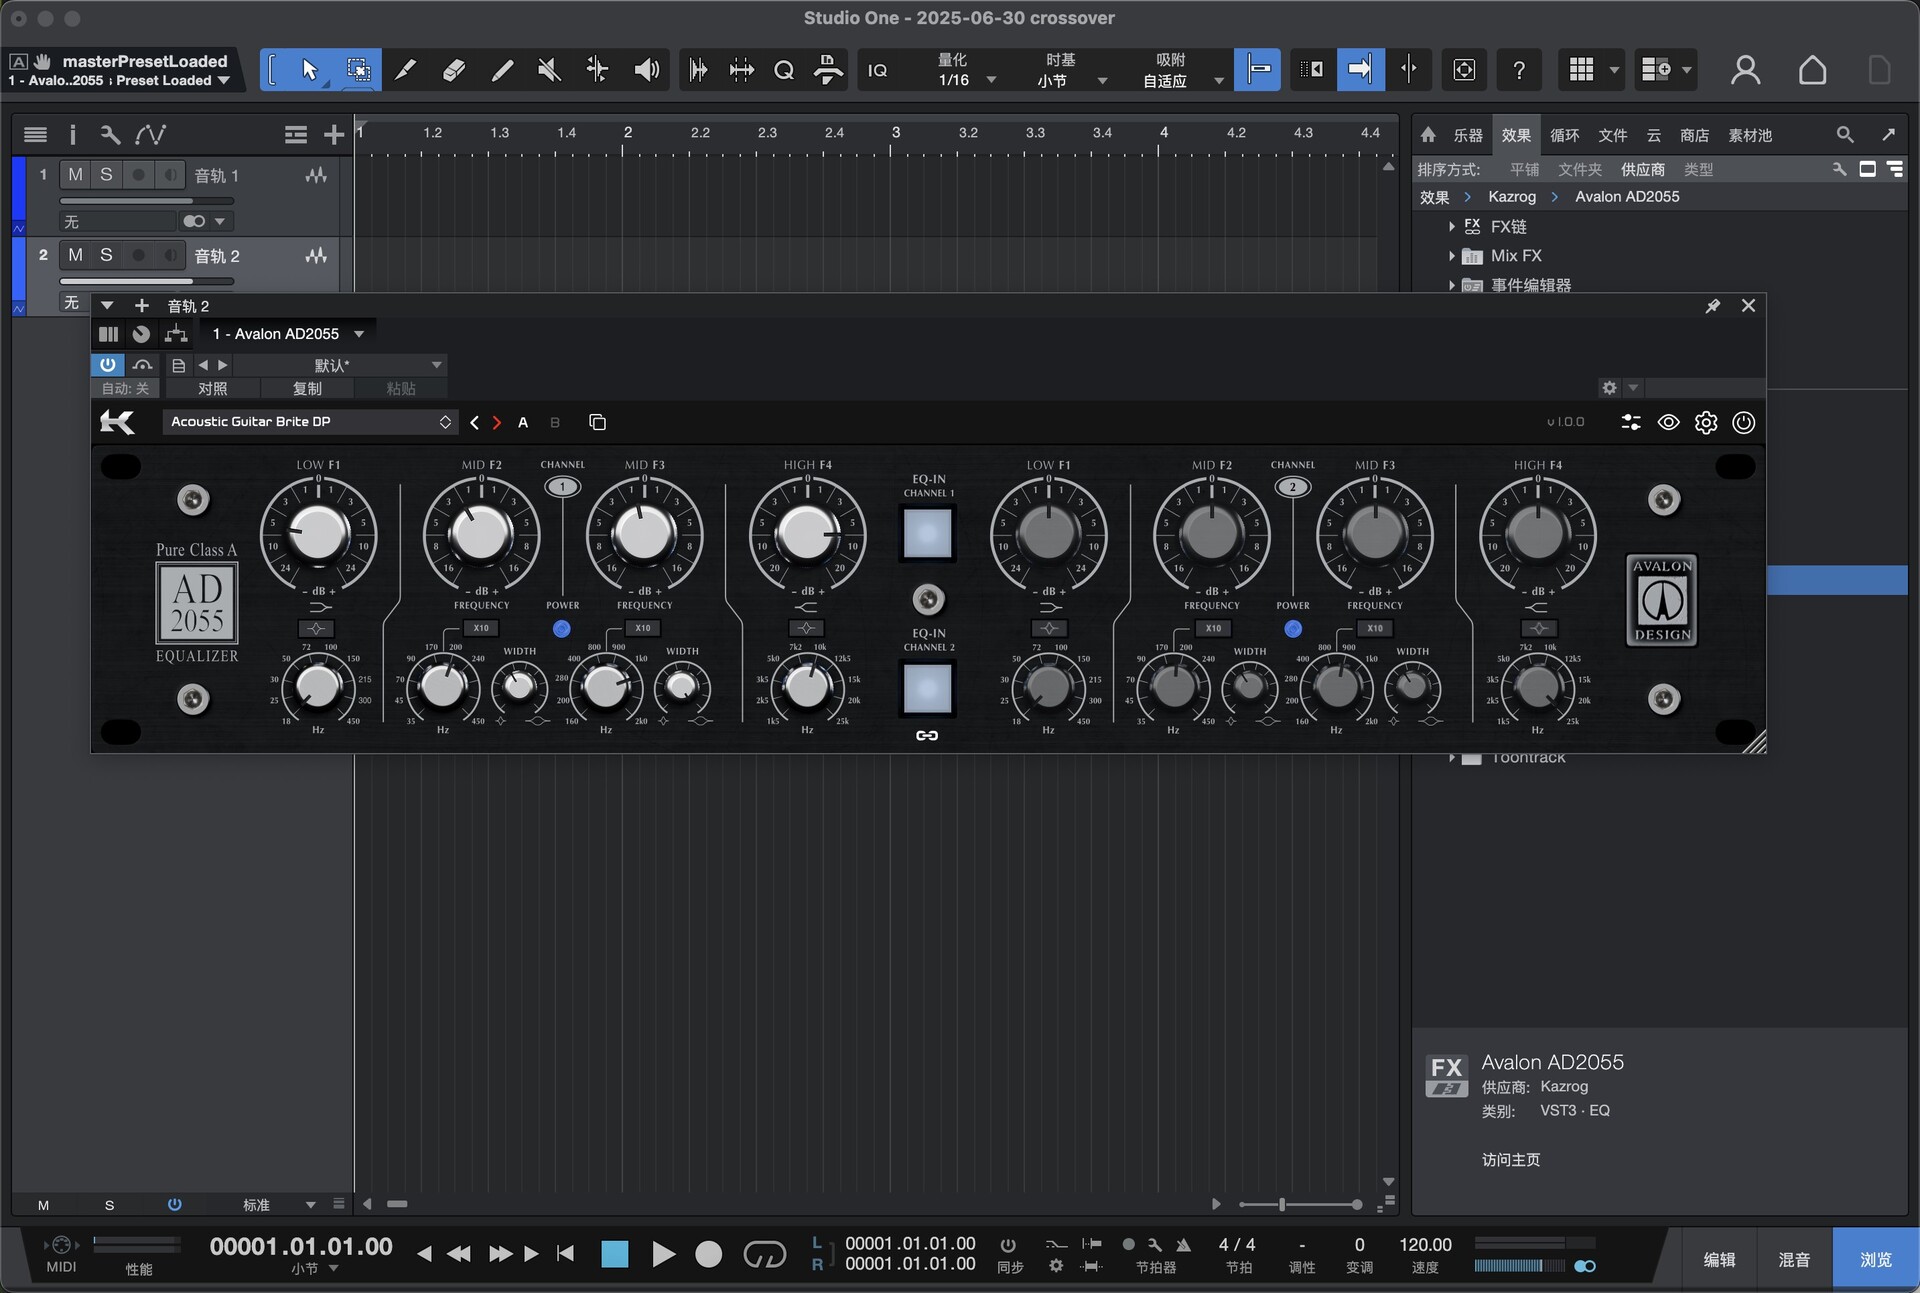Click the Play transport button
The image size is (1920, 1293).
pyautogui.click(x=663, y=1254)
